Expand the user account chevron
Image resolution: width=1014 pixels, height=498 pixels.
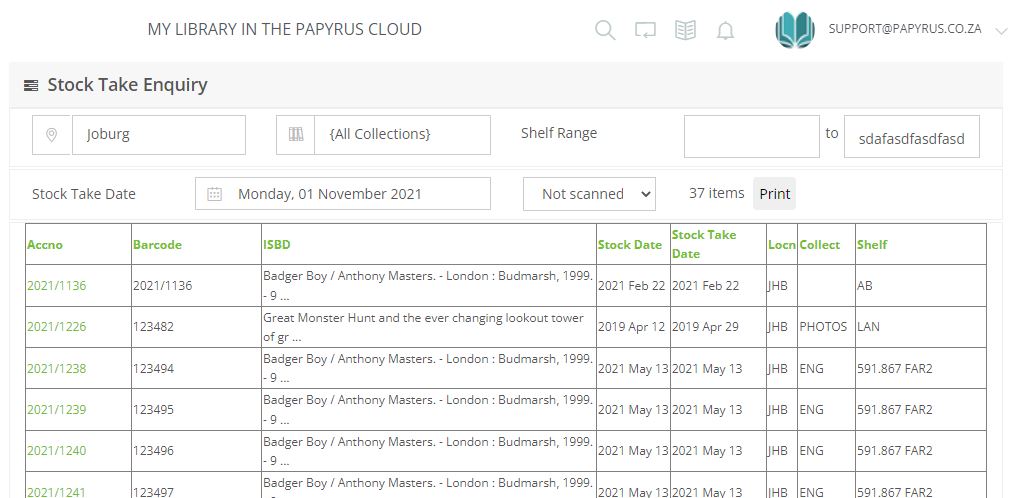(x=1001, y=31)
